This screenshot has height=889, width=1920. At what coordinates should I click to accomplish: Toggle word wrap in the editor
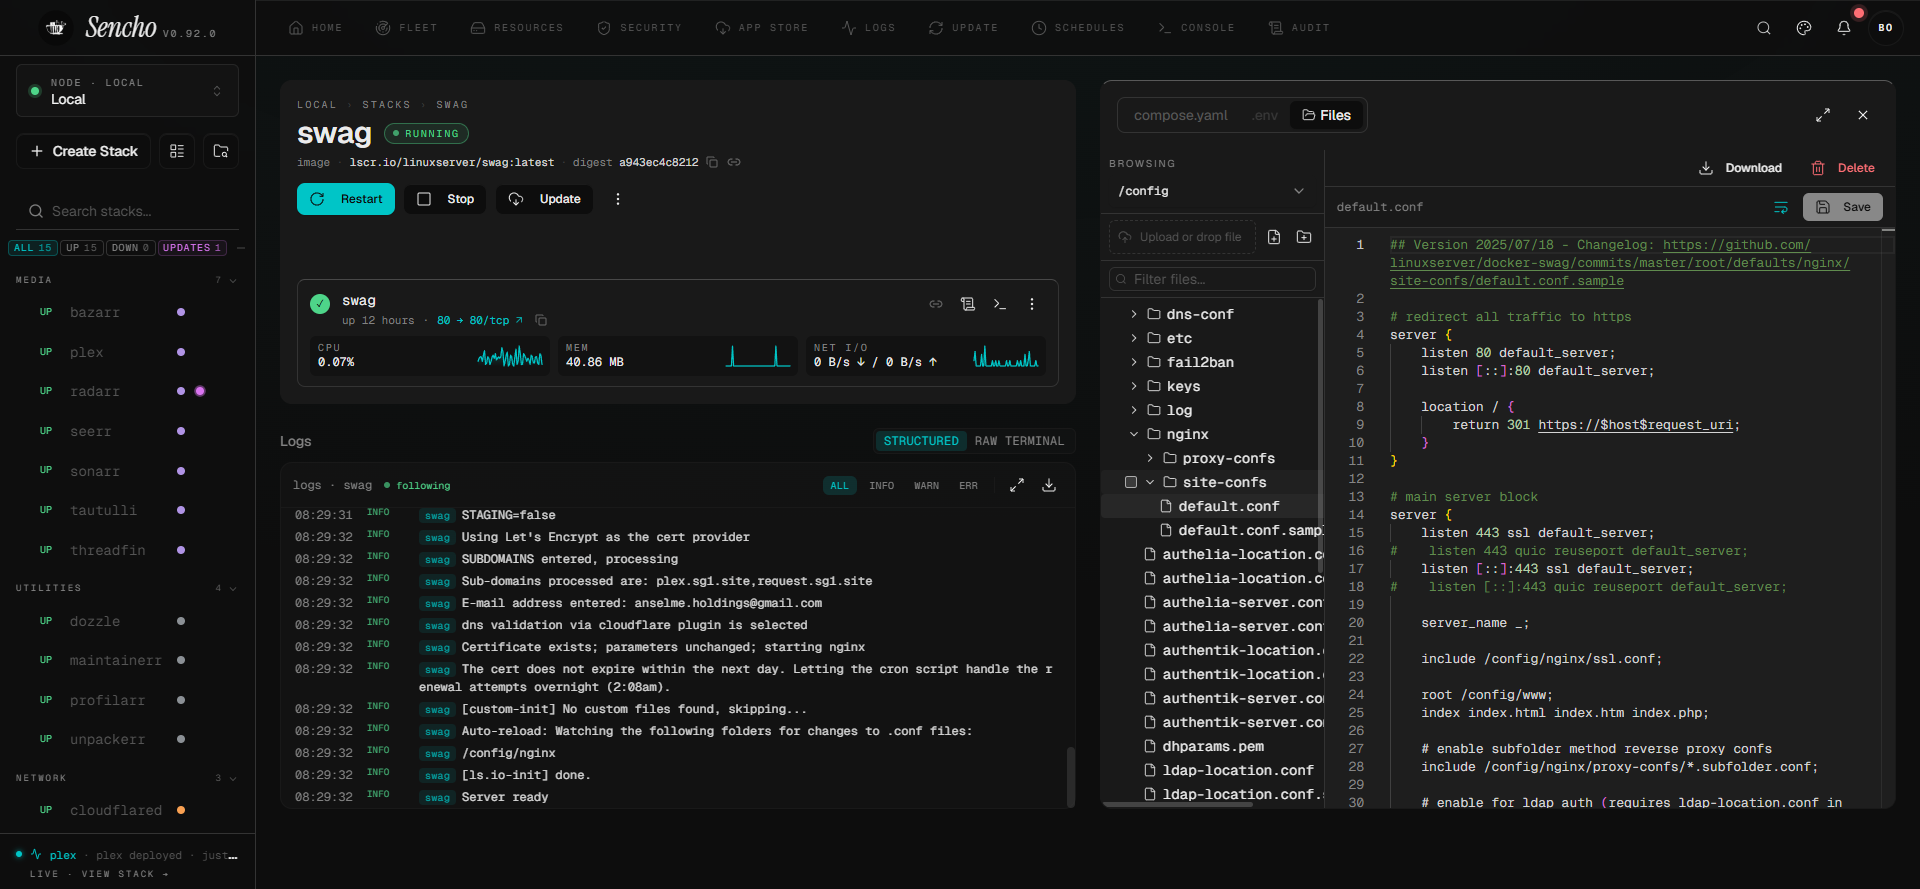pyautogui.click(x=1781, y=207)
